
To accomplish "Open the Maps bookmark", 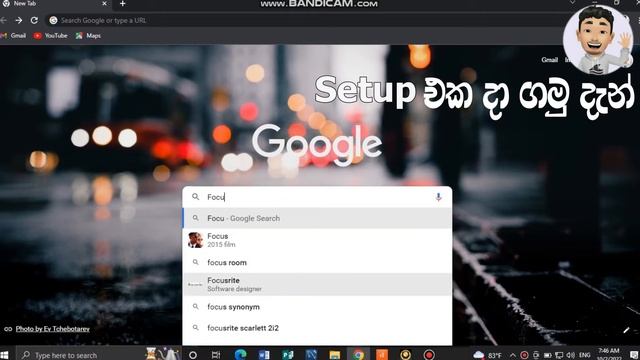I will tap(88, 36).
